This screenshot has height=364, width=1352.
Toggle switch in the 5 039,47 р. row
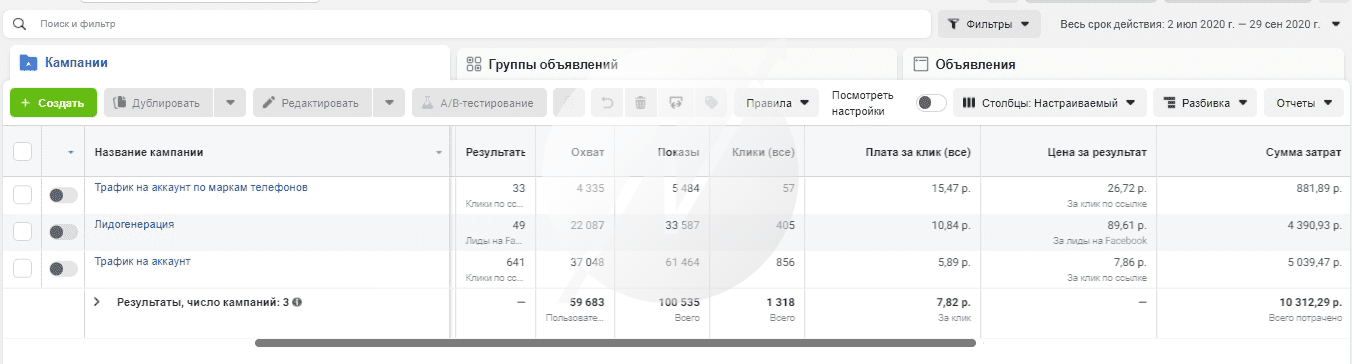pyautogui.click(x=63, y=269)
